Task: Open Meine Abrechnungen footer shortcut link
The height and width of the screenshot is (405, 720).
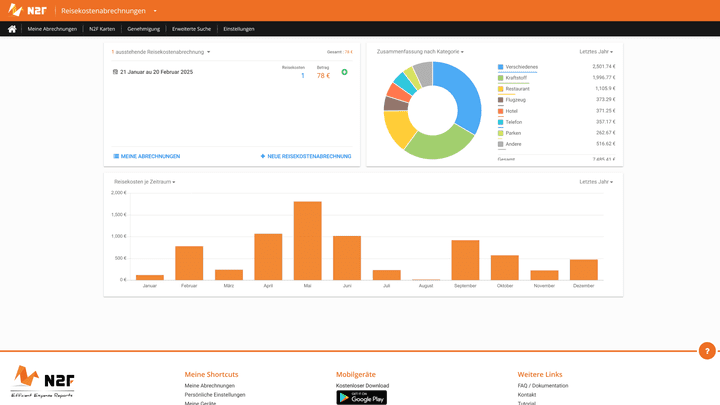Action: coord(209,386)
